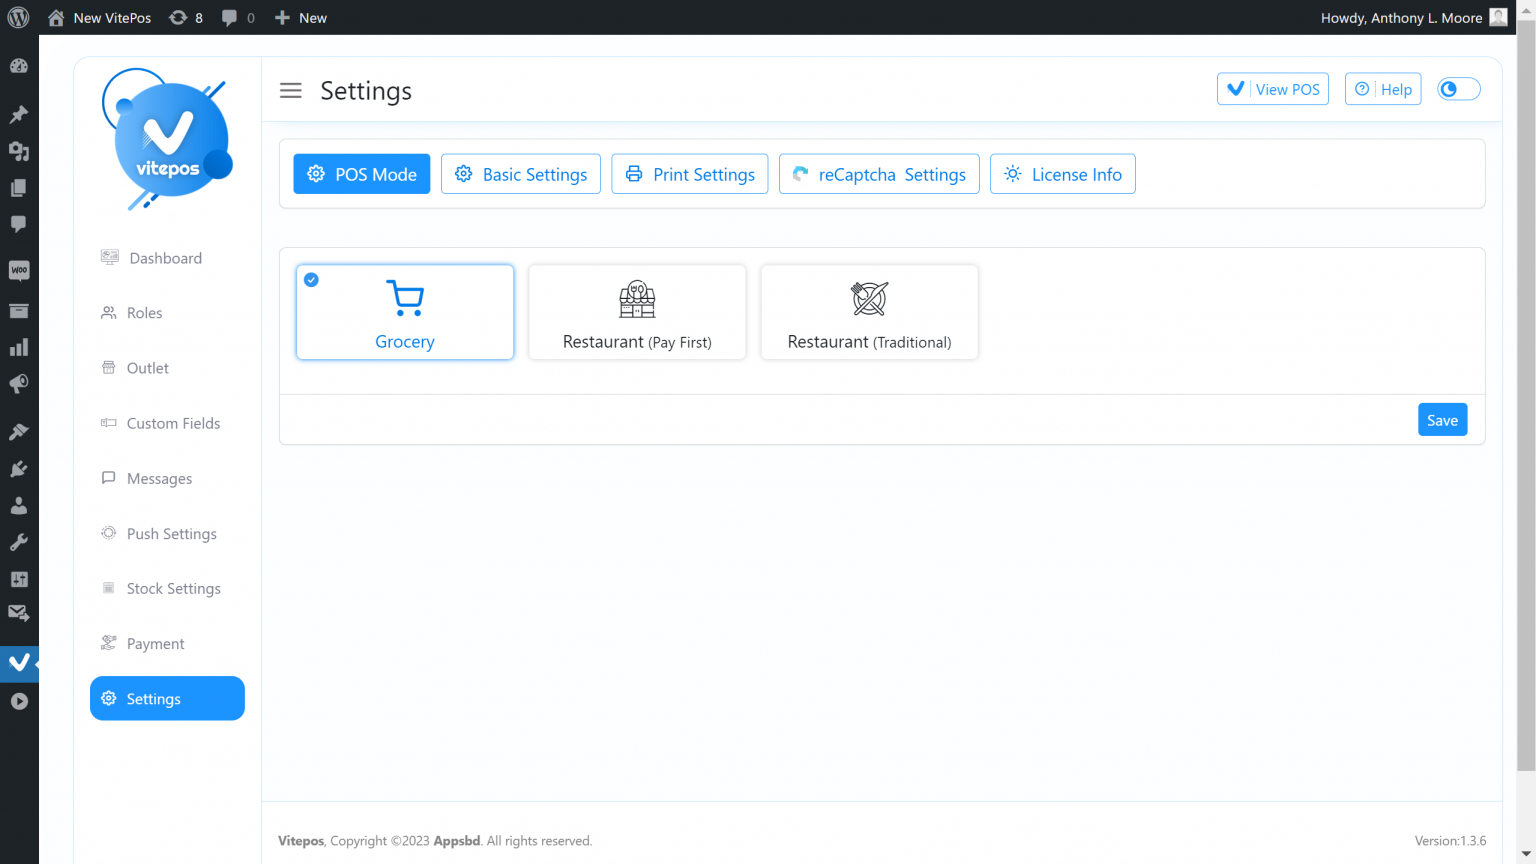Toggle dark mode with the moon switch

(1458, 88)
